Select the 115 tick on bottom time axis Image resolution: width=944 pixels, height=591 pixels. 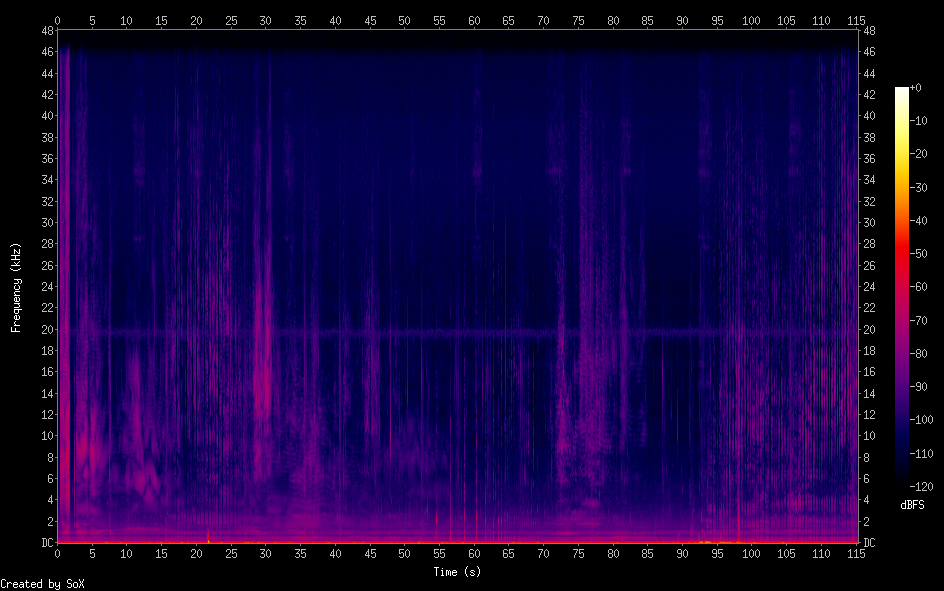point(856,553)
